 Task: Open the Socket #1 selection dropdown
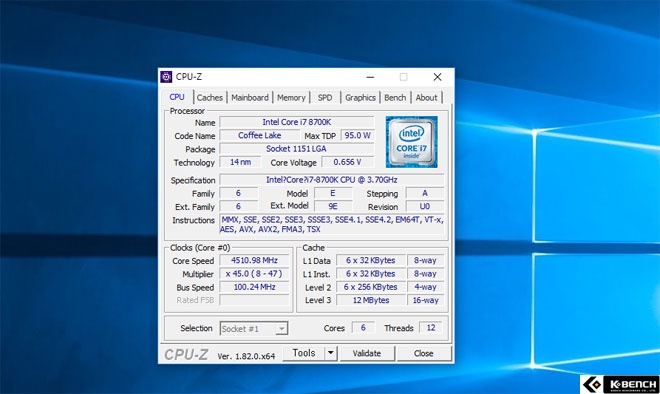click(254, 329)
